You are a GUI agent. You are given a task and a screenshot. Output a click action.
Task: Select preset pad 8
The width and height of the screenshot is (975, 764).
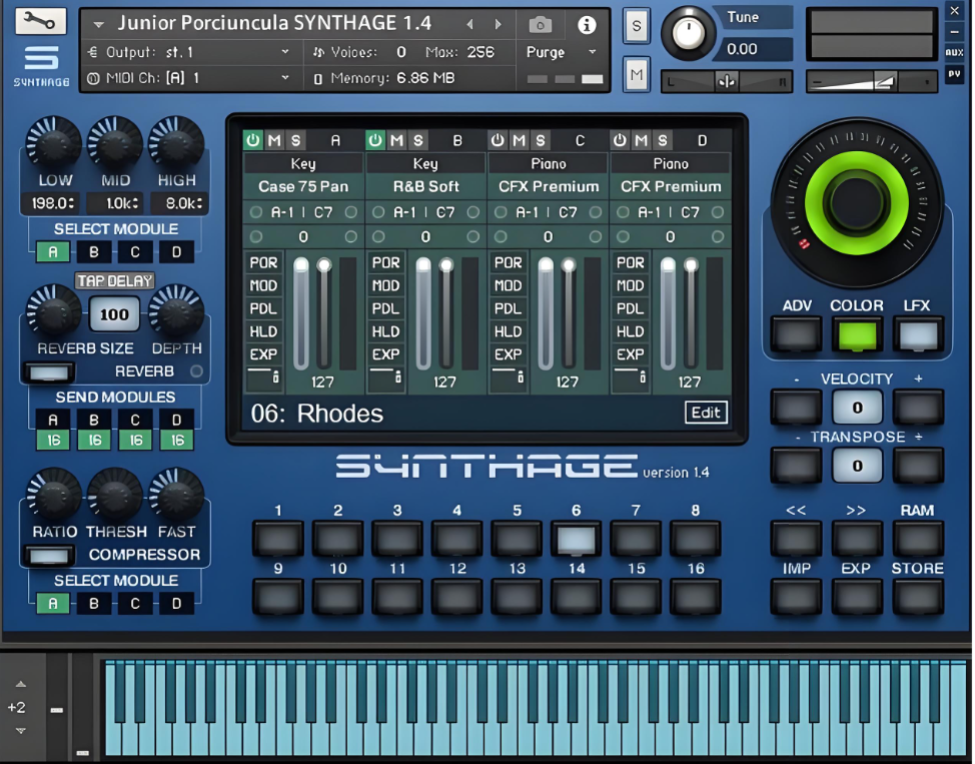click(696, 538)
